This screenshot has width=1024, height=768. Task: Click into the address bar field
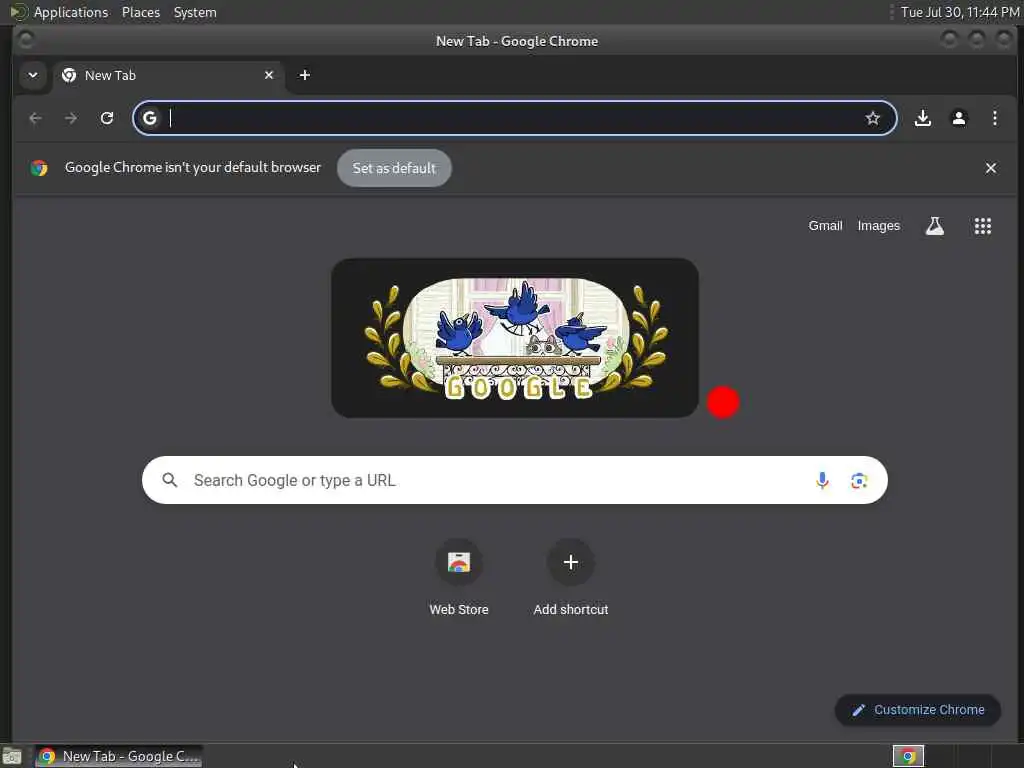click(515, 118)
